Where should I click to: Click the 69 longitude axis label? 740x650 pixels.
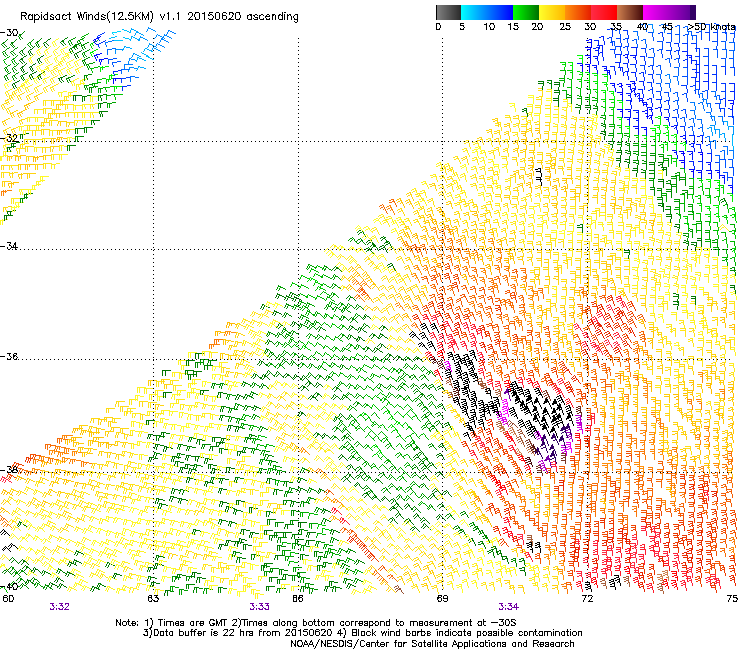pos(442,599)
